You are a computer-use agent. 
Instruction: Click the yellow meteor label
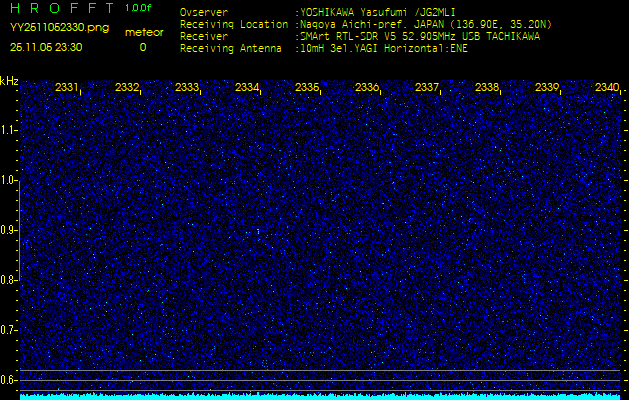click(x=143, y=32)
